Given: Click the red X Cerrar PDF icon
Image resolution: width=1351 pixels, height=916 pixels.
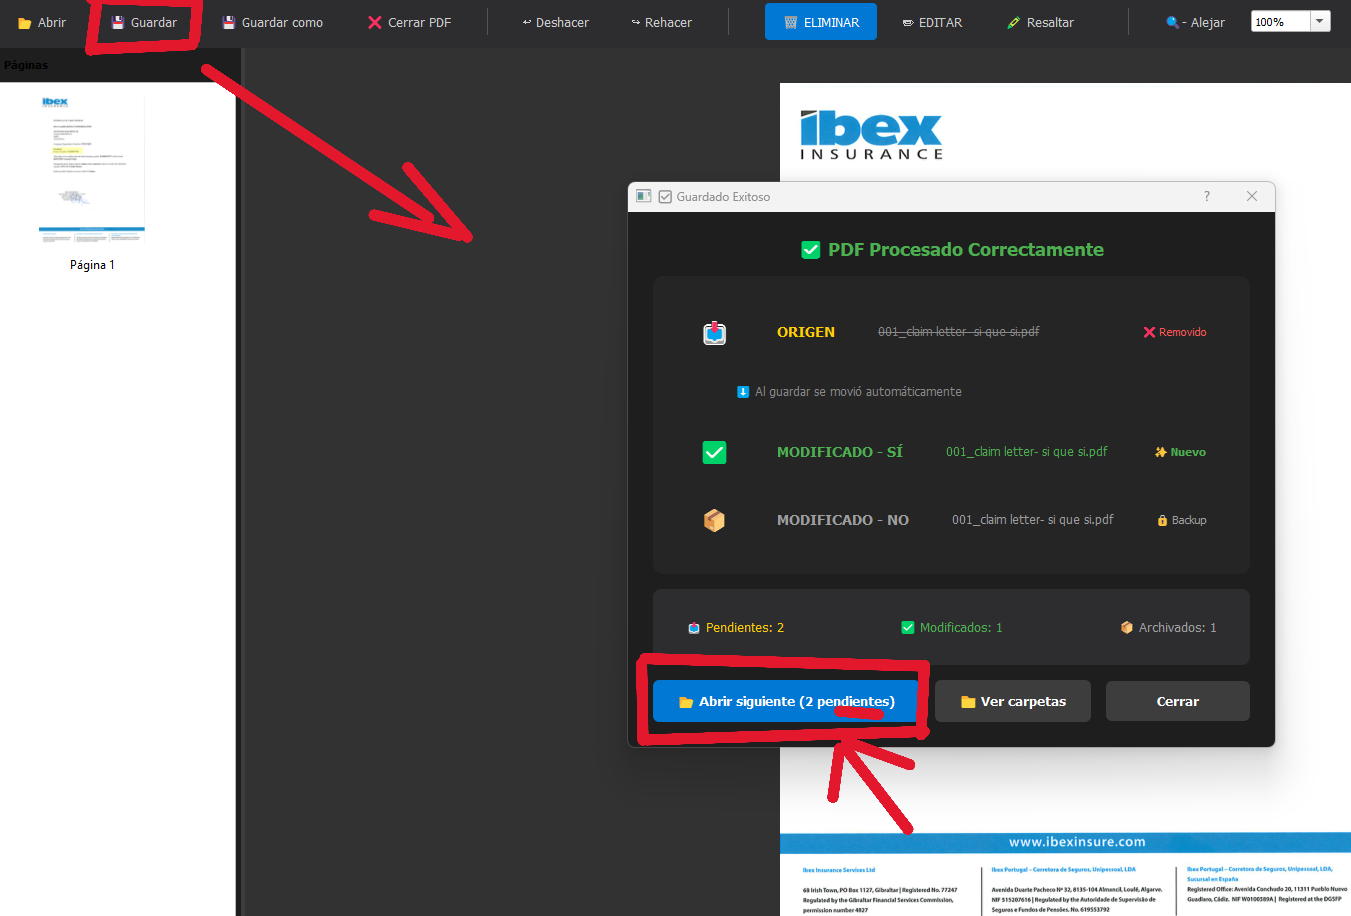Looking at the screenshot, I should tap(375, 22).
